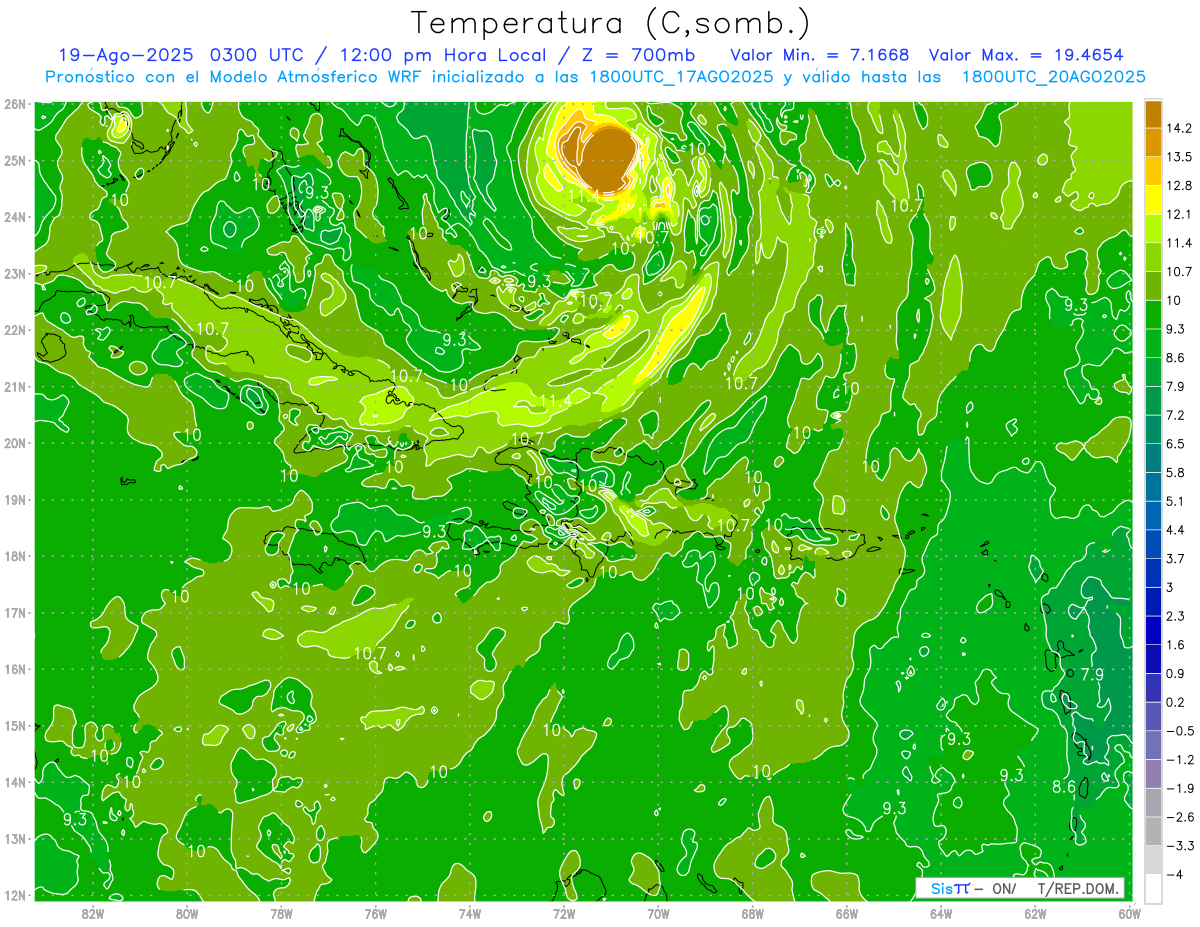
Task: Click the 13.5 value on the color scale
Action: point(1180,157)
